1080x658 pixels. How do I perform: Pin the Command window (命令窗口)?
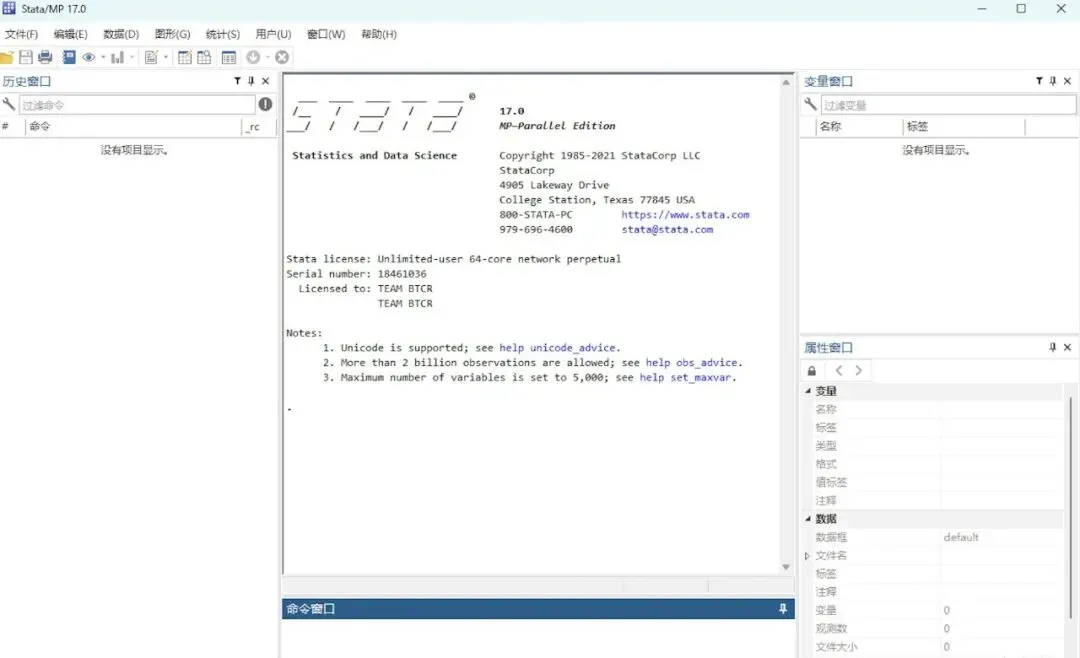pyautogui.click(x=783, y=609)
